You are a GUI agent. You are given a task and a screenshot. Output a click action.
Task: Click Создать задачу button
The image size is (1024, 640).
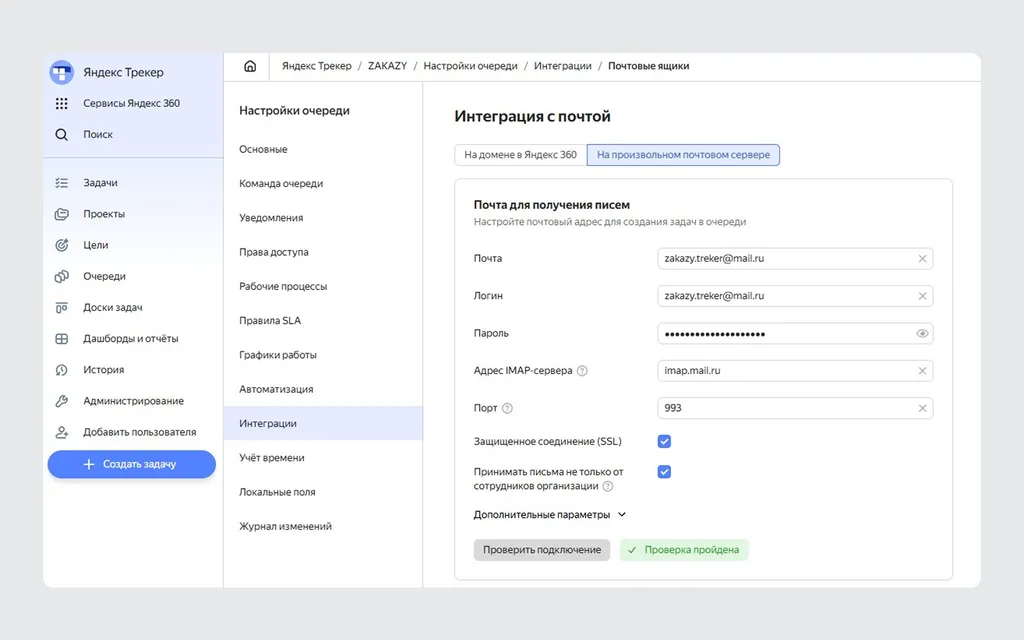coord(131,464)
